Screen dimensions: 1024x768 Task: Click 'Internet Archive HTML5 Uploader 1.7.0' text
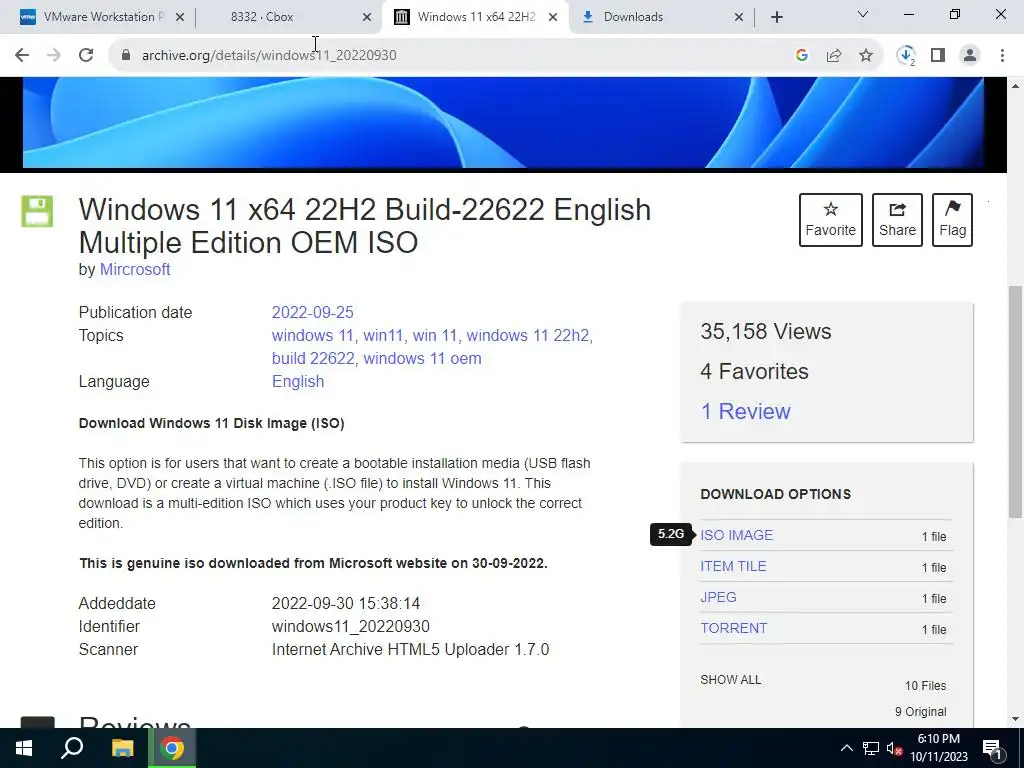pos(410,650)
